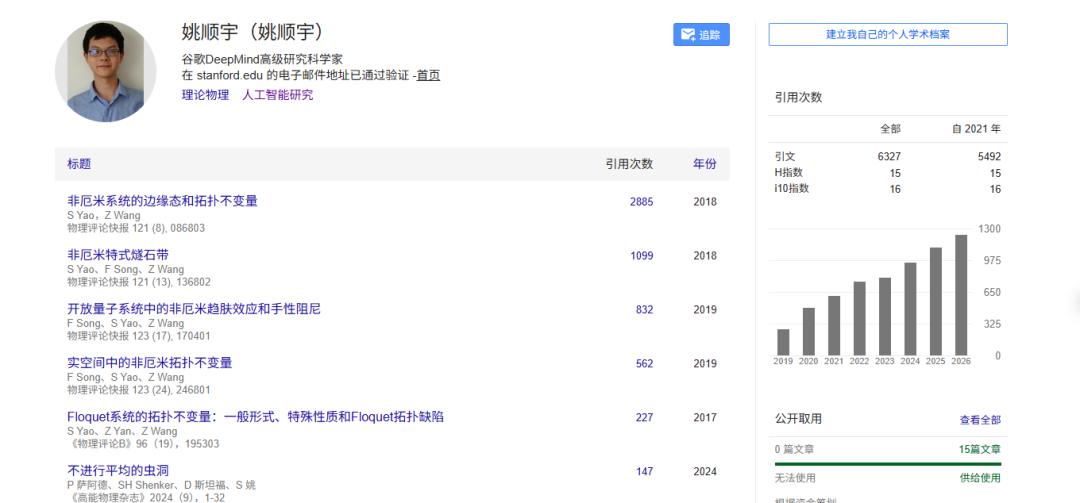This screenshot has height=503, width=1080.
Task: Click the since-2021 citations value 5492
Action: pyautogui.click(x=989, y=157)
